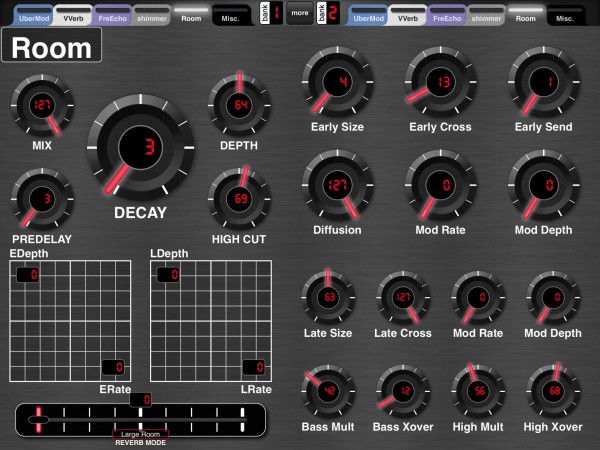Open the shimmer tab in bank 2
The height and width of the screenshot is (450, 600).
click(486, 16)
